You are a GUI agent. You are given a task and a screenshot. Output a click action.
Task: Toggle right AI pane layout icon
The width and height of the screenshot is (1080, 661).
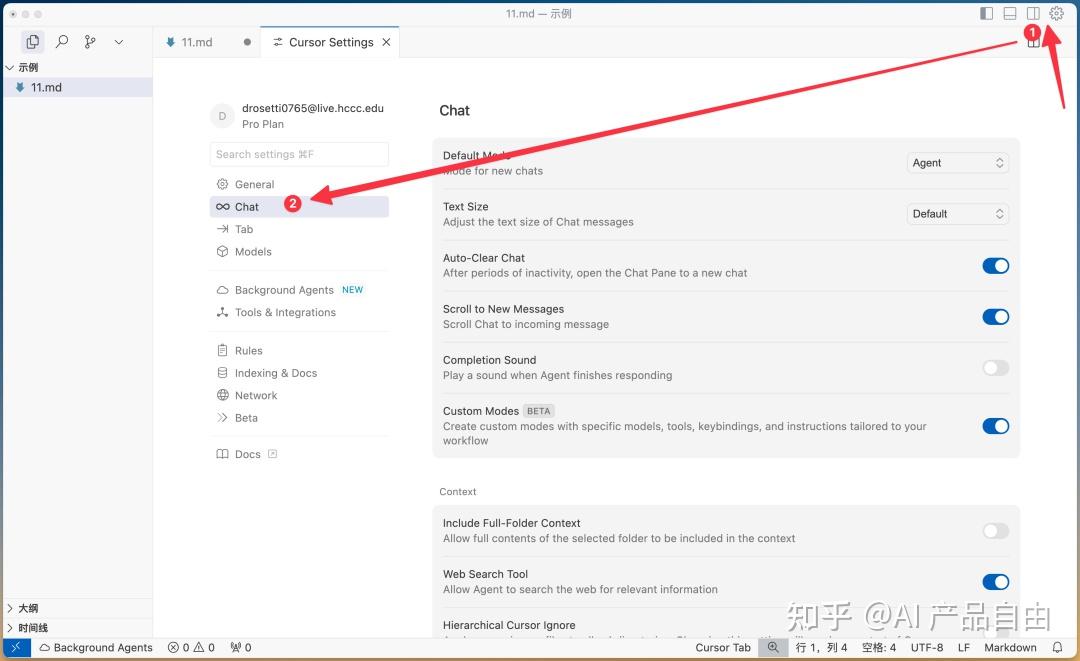1033,13
